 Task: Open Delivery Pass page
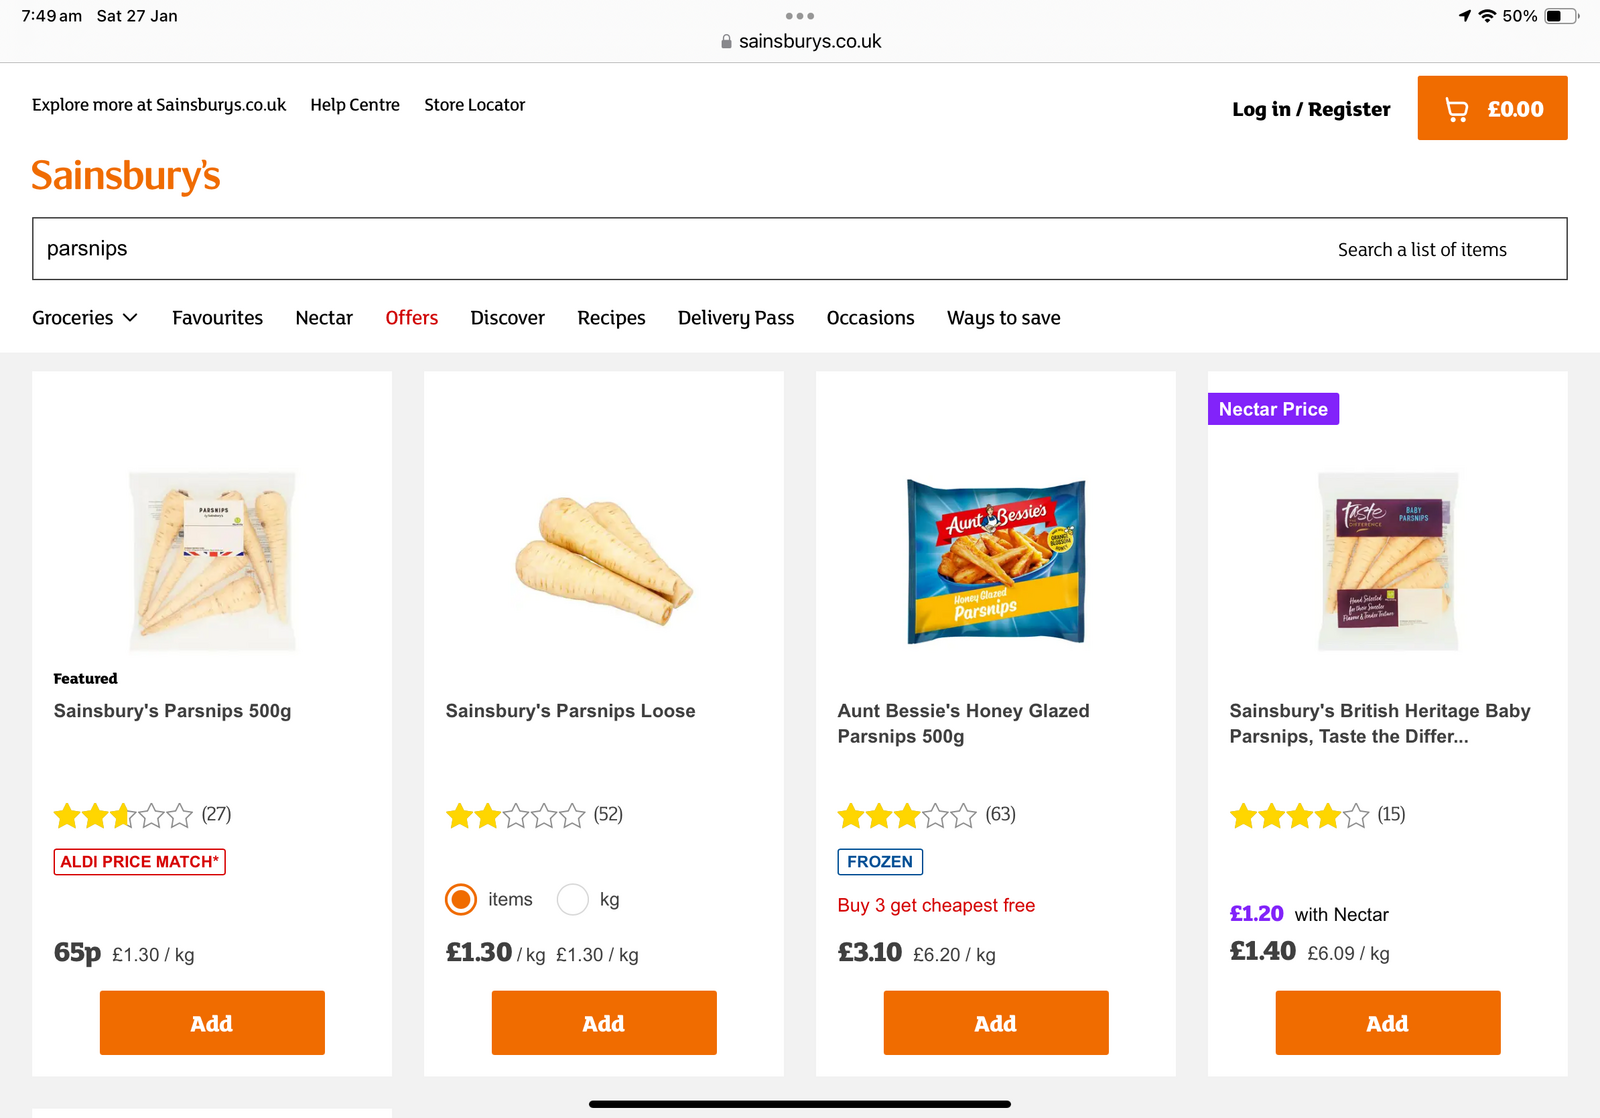click(736, 318)
